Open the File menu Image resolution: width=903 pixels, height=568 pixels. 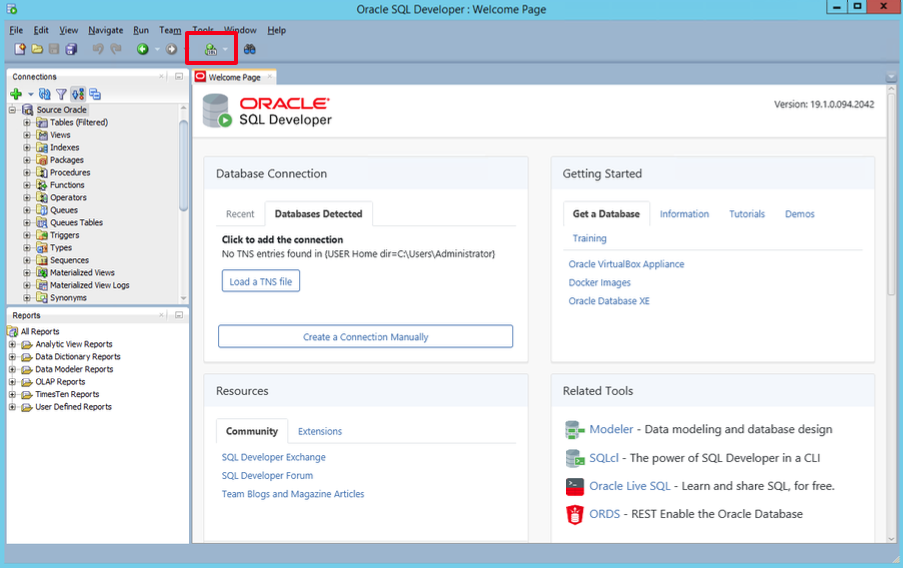pos(16,30)
